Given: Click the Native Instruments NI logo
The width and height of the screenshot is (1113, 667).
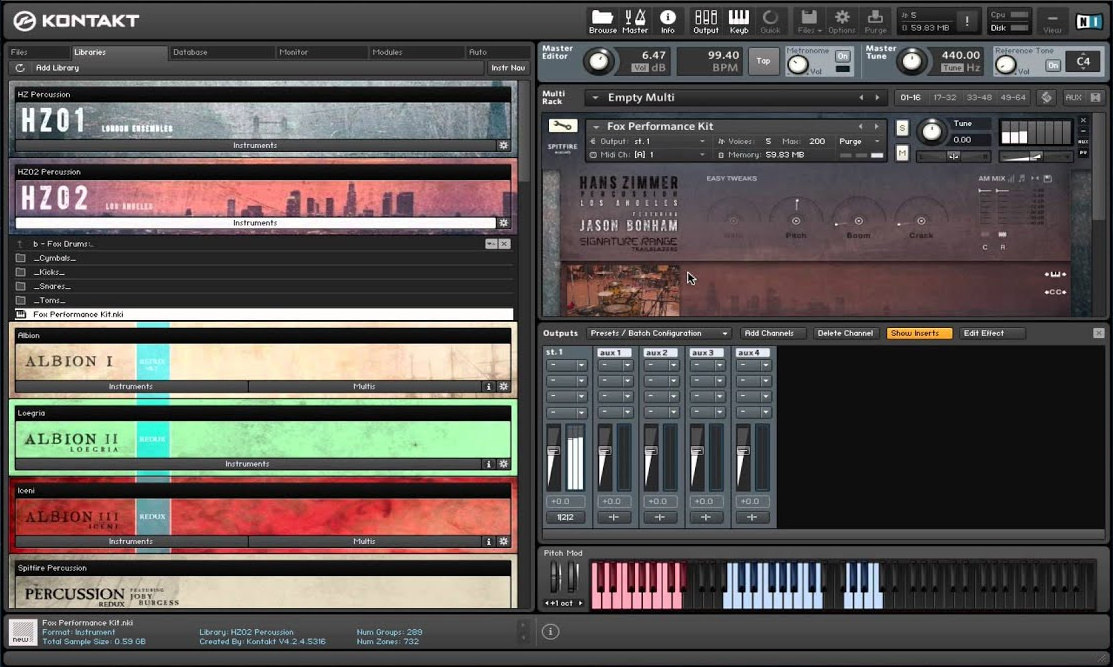Looking at the screenshot, I should (1088, 21).
